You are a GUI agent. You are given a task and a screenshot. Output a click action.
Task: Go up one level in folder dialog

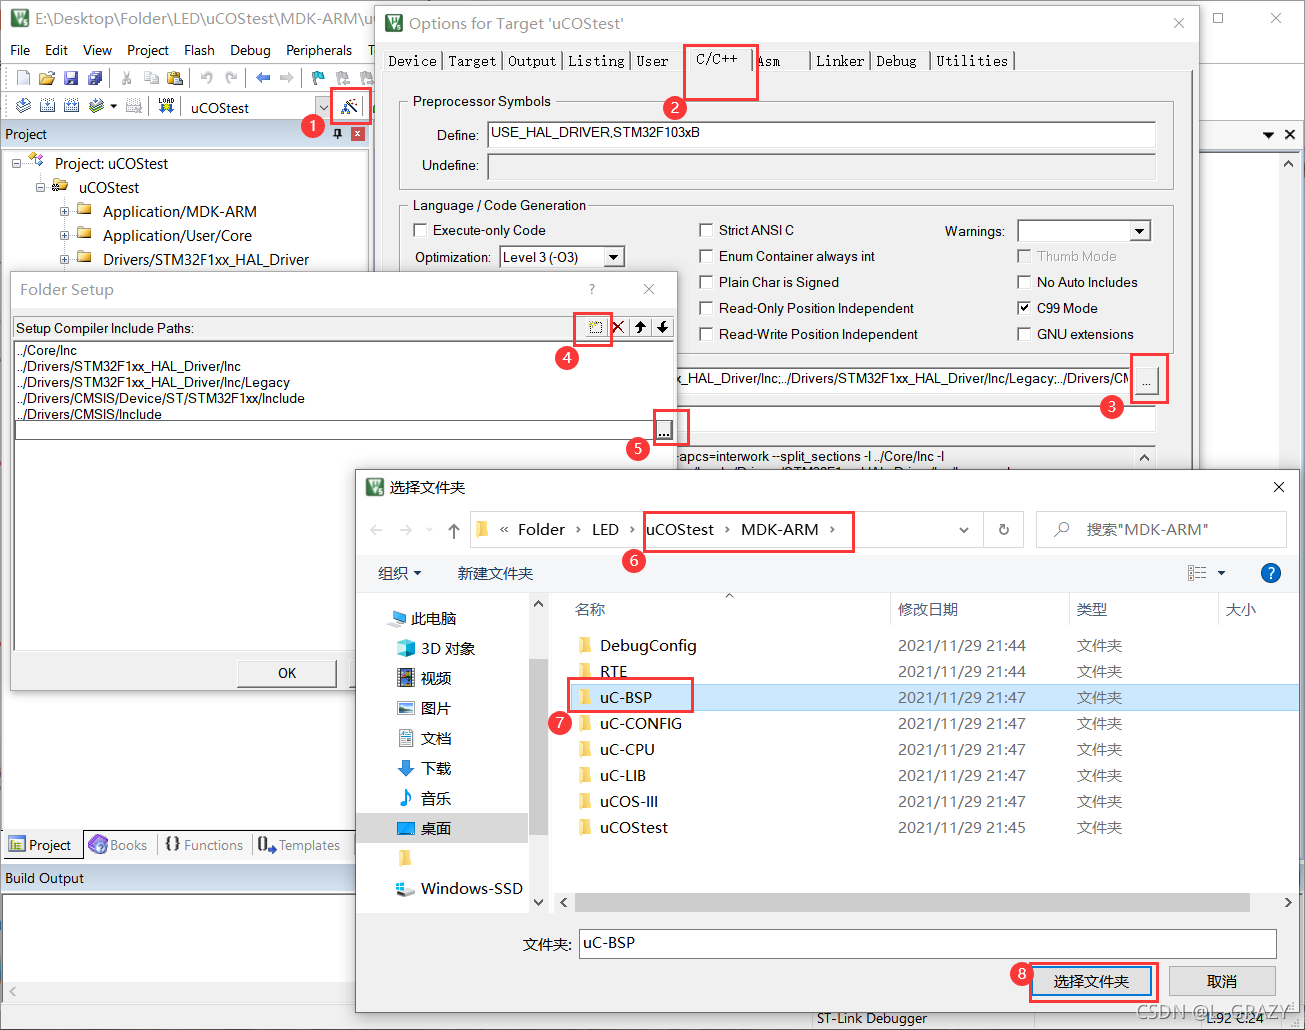point(454,530)
